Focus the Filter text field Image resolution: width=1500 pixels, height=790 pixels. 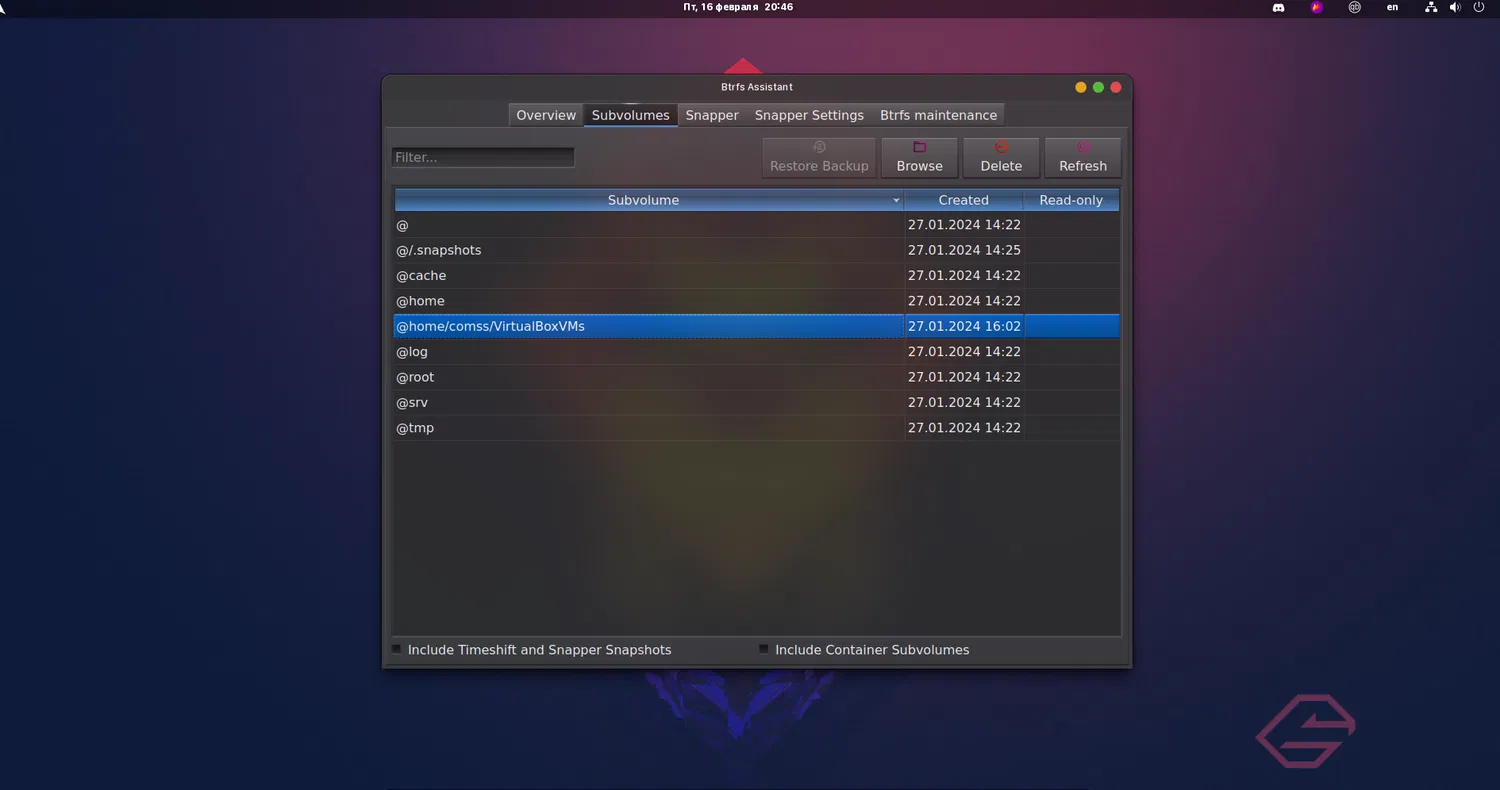point(483,158)
